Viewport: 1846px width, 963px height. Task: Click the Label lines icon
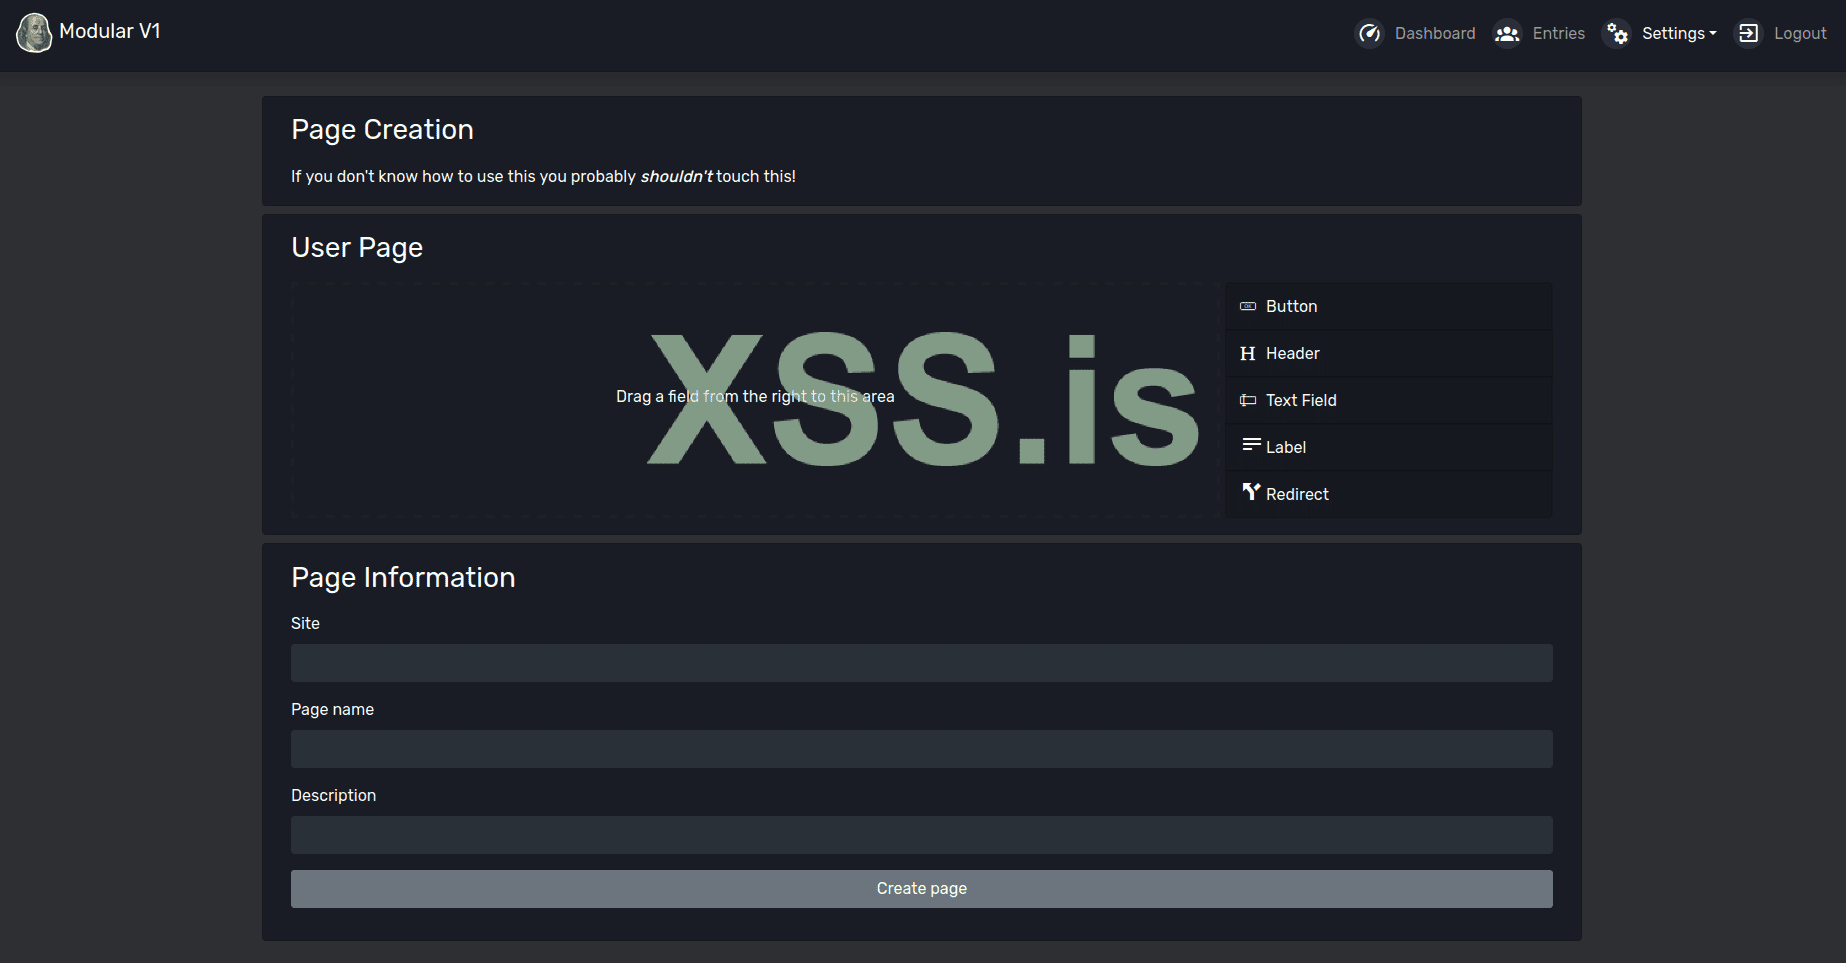pos(1251,445)
